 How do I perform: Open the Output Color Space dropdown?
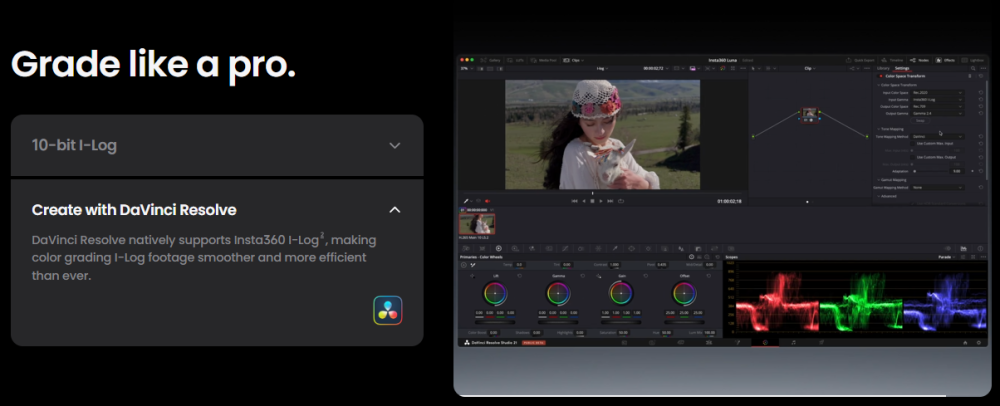(x=938, y=106)
